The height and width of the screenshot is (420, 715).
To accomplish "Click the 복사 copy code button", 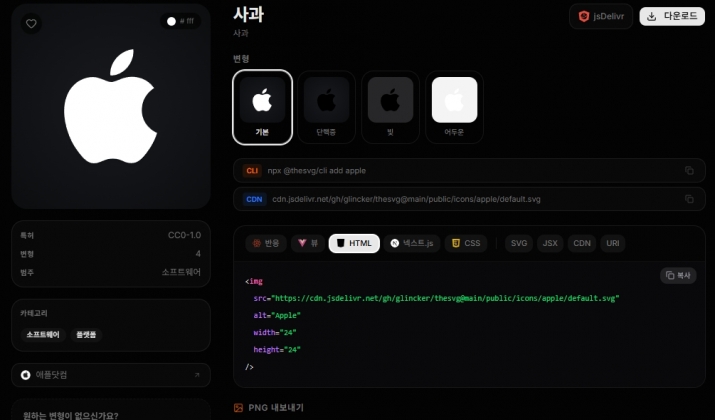I will pyautogui.click(x=678, y=275).
